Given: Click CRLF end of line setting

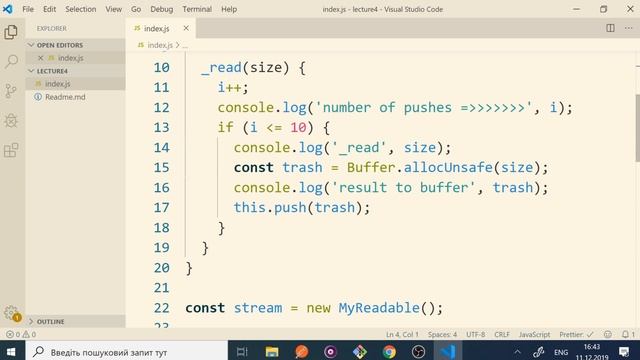Looking at the screenshot, I should (502, 334).
